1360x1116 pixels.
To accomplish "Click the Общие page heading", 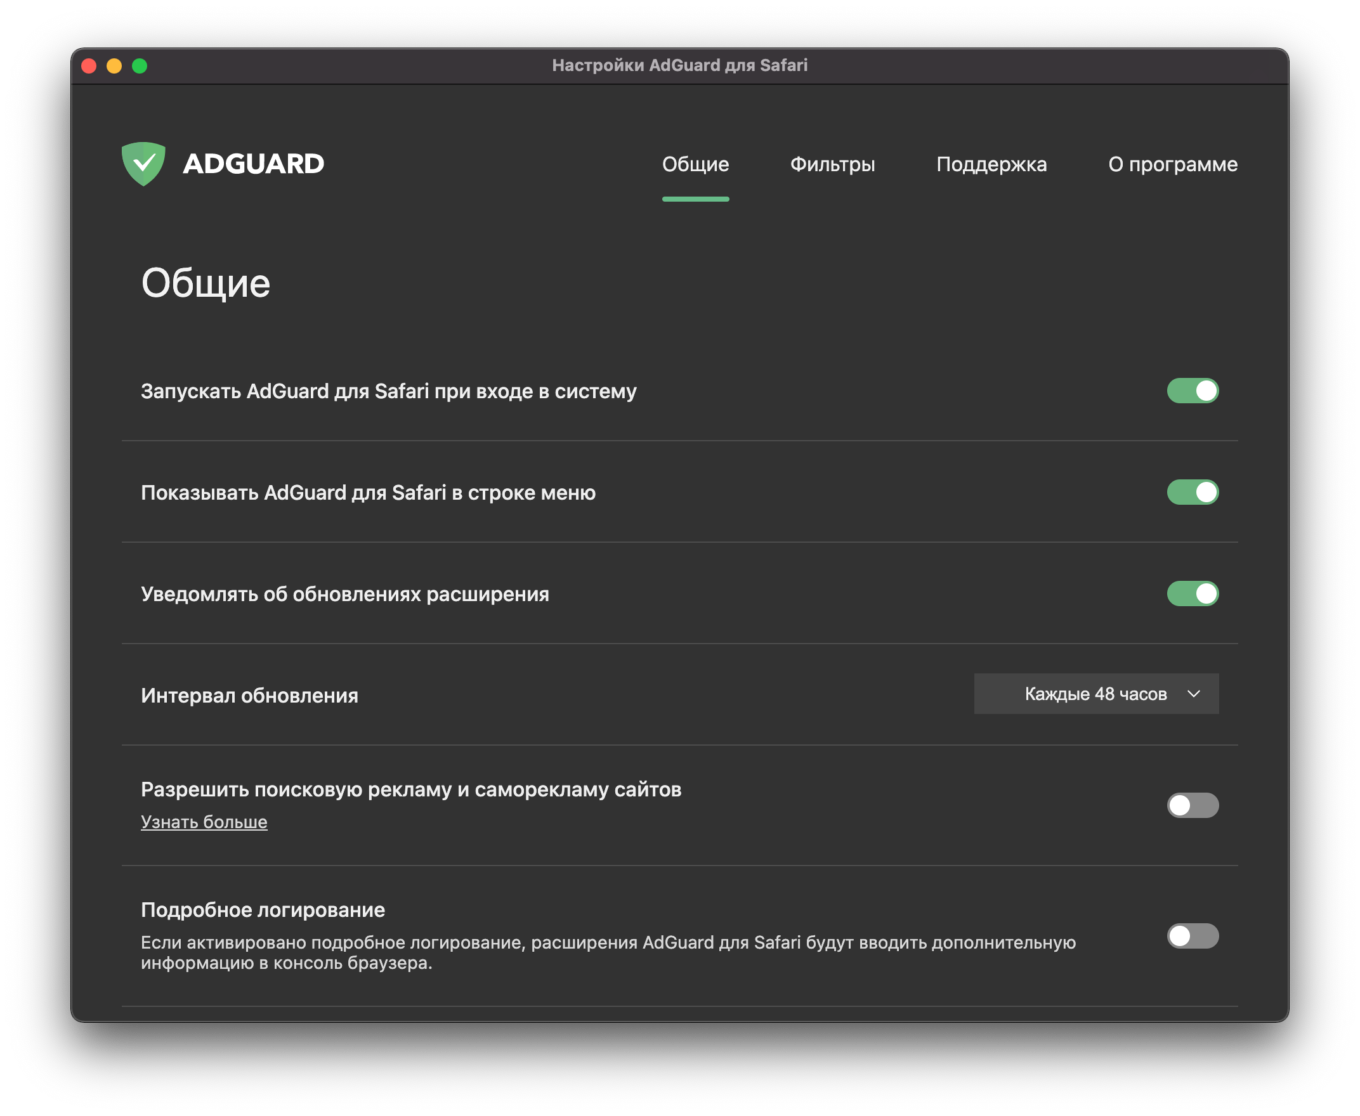I will pyautogui.click(x=206, y=283).
